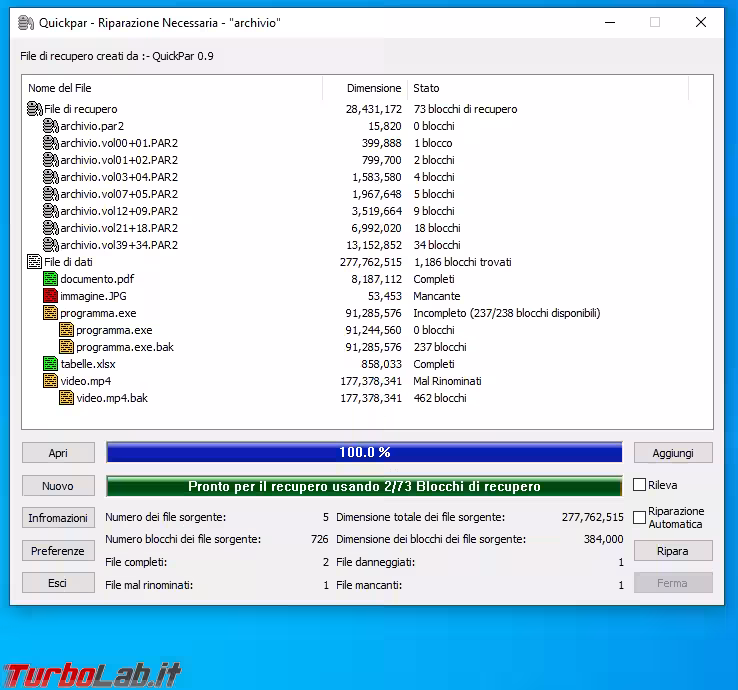Screen dimensions: 738x690
Task: Click the icon beside programma.exe.bak
Action: [67, 347]
